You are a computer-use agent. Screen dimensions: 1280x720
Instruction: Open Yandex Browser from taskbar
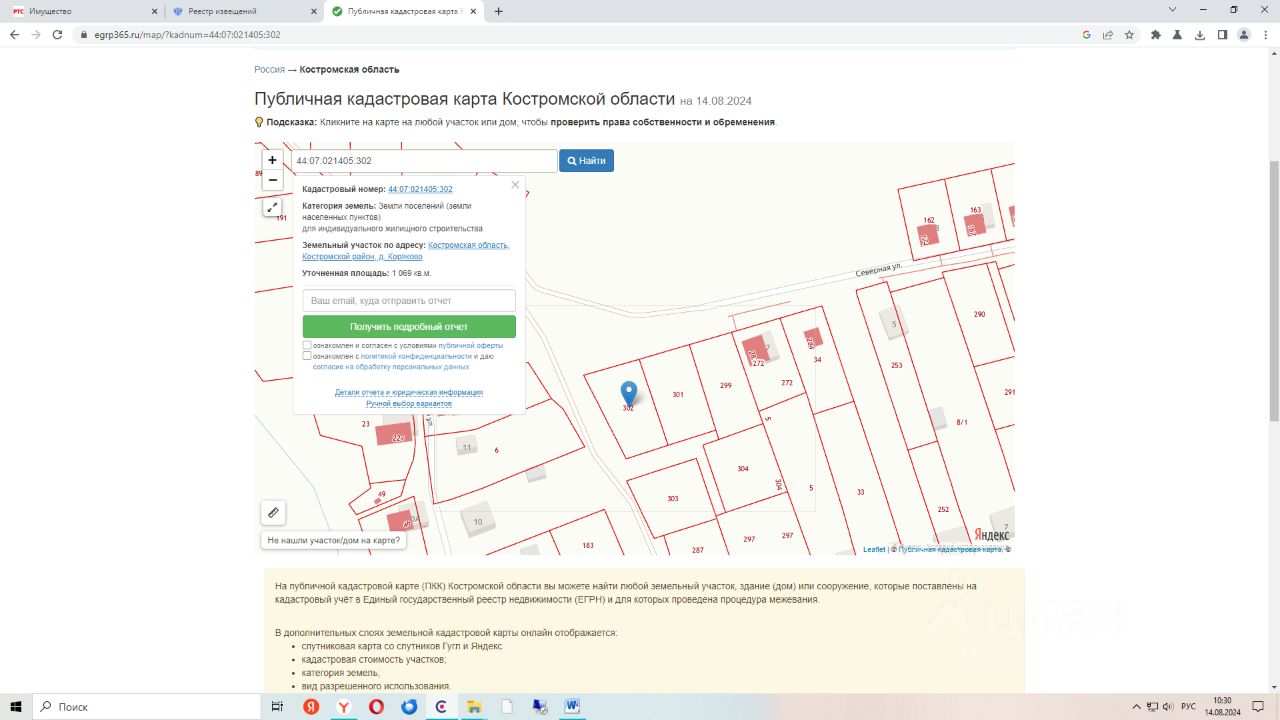click(x=343, y=707)
